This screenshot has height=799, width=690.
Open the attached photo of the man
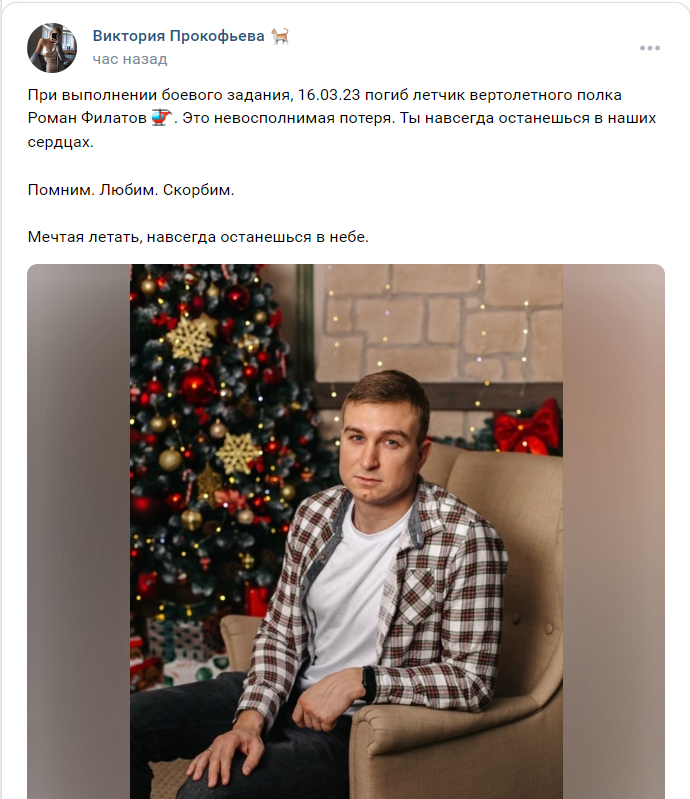[346, 531]
